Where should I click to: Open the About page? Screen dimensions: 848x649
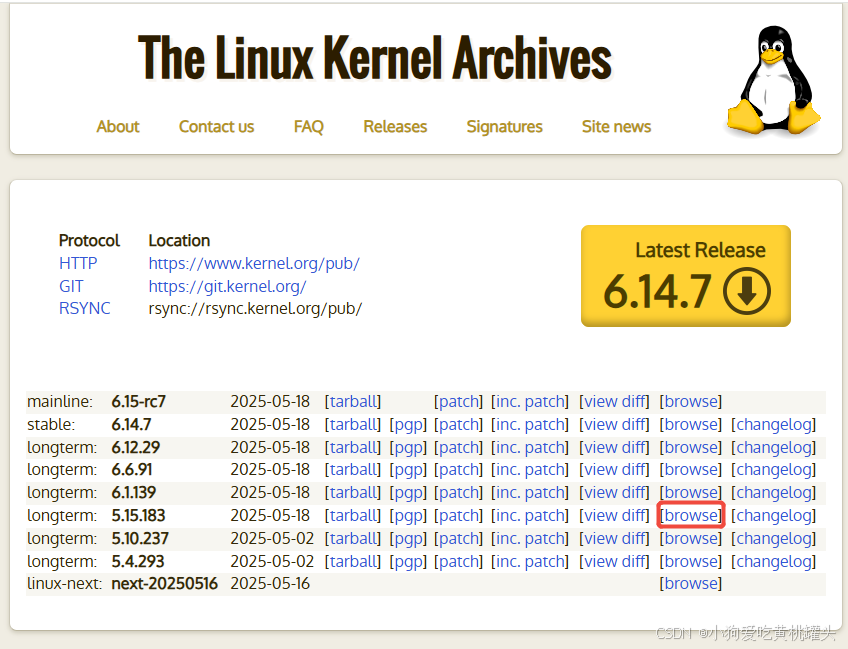point(117,127)
